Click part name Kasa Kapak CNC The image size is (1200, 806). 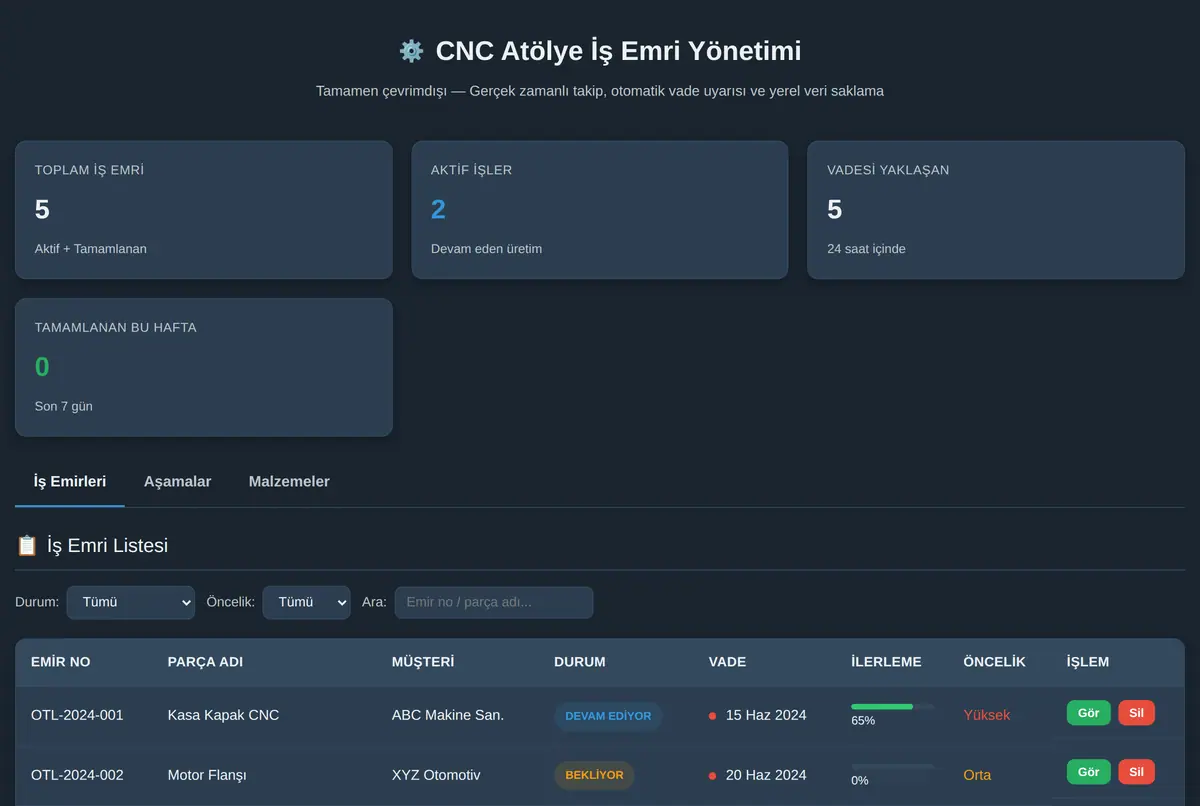tap(223, 715)
